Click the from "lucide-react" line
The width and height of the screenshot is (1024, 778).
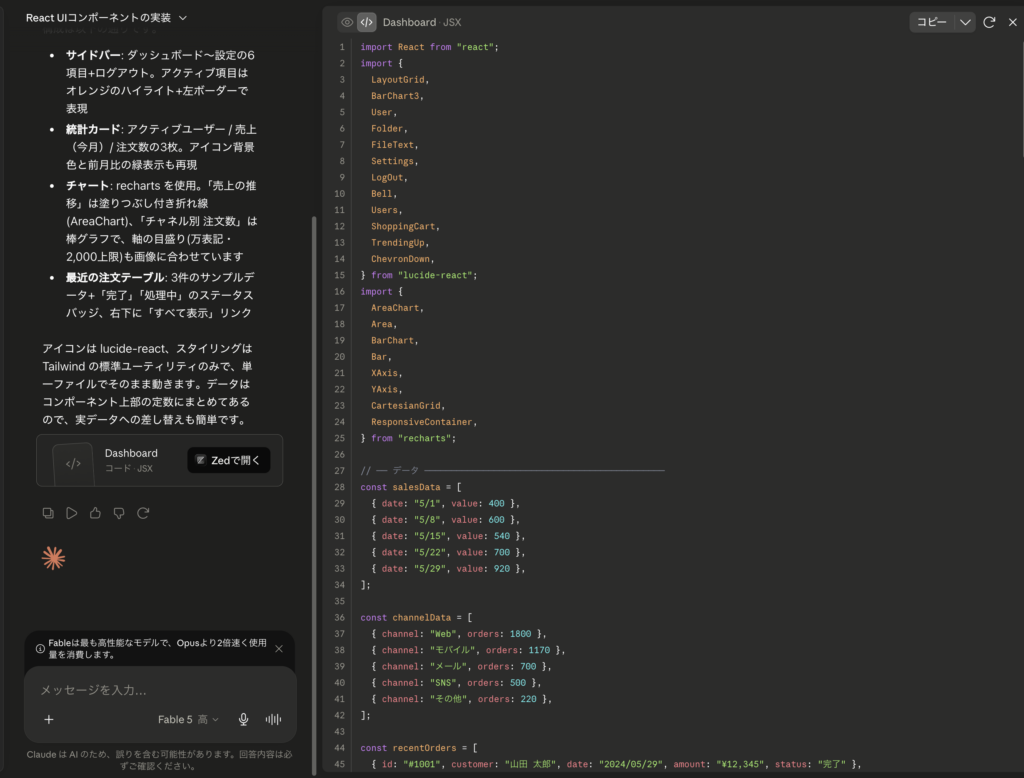click(x=419, y=276)
